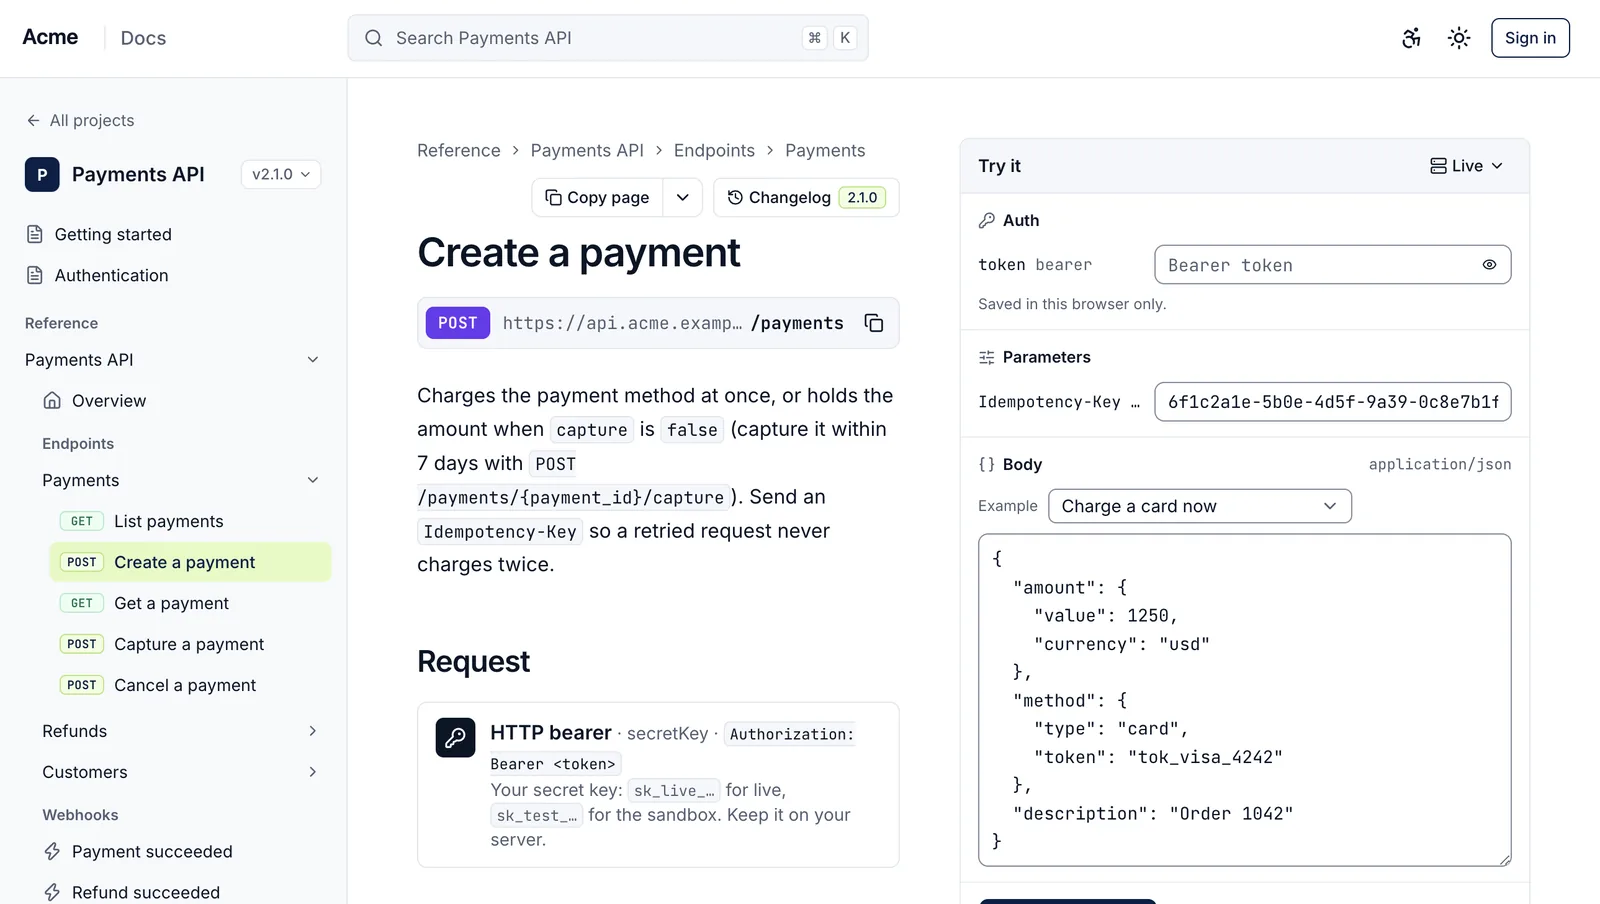The width and height of the screenshot is (1600, 904).
Task: Collapse the Payments API reference section
Action: [313, 359]
